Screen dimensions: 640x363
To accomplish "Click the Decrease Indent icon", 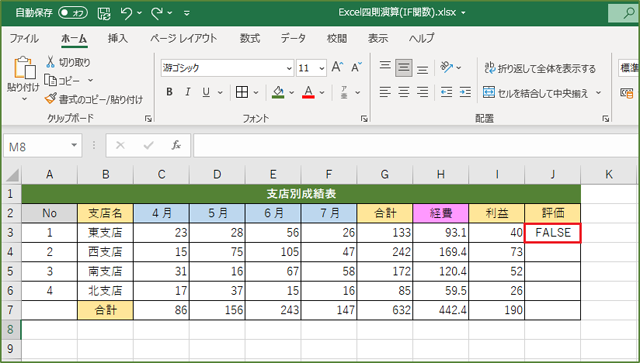I will 447,92.
